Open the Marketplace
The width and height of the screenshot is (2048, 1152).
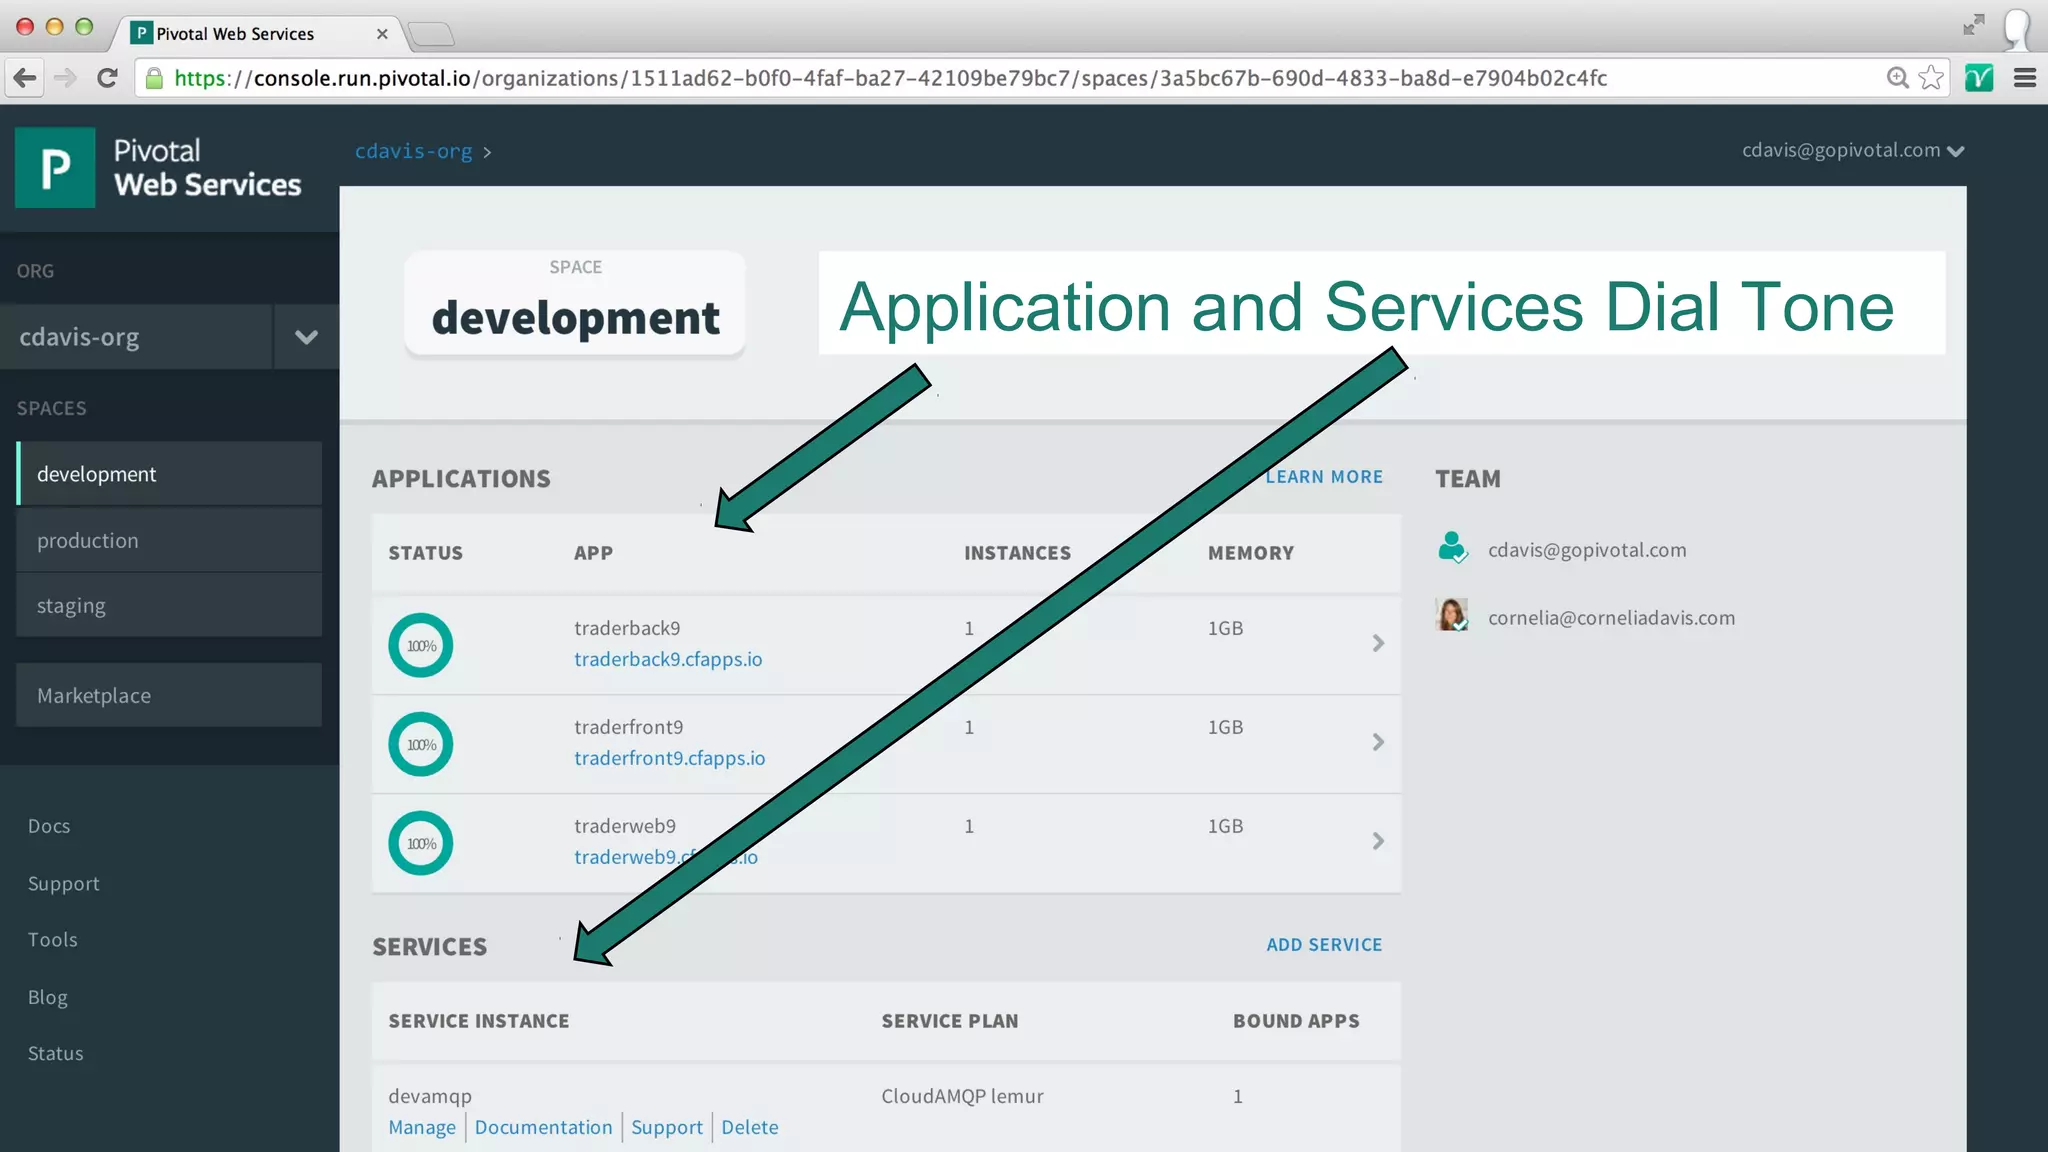tap(169, 695)
